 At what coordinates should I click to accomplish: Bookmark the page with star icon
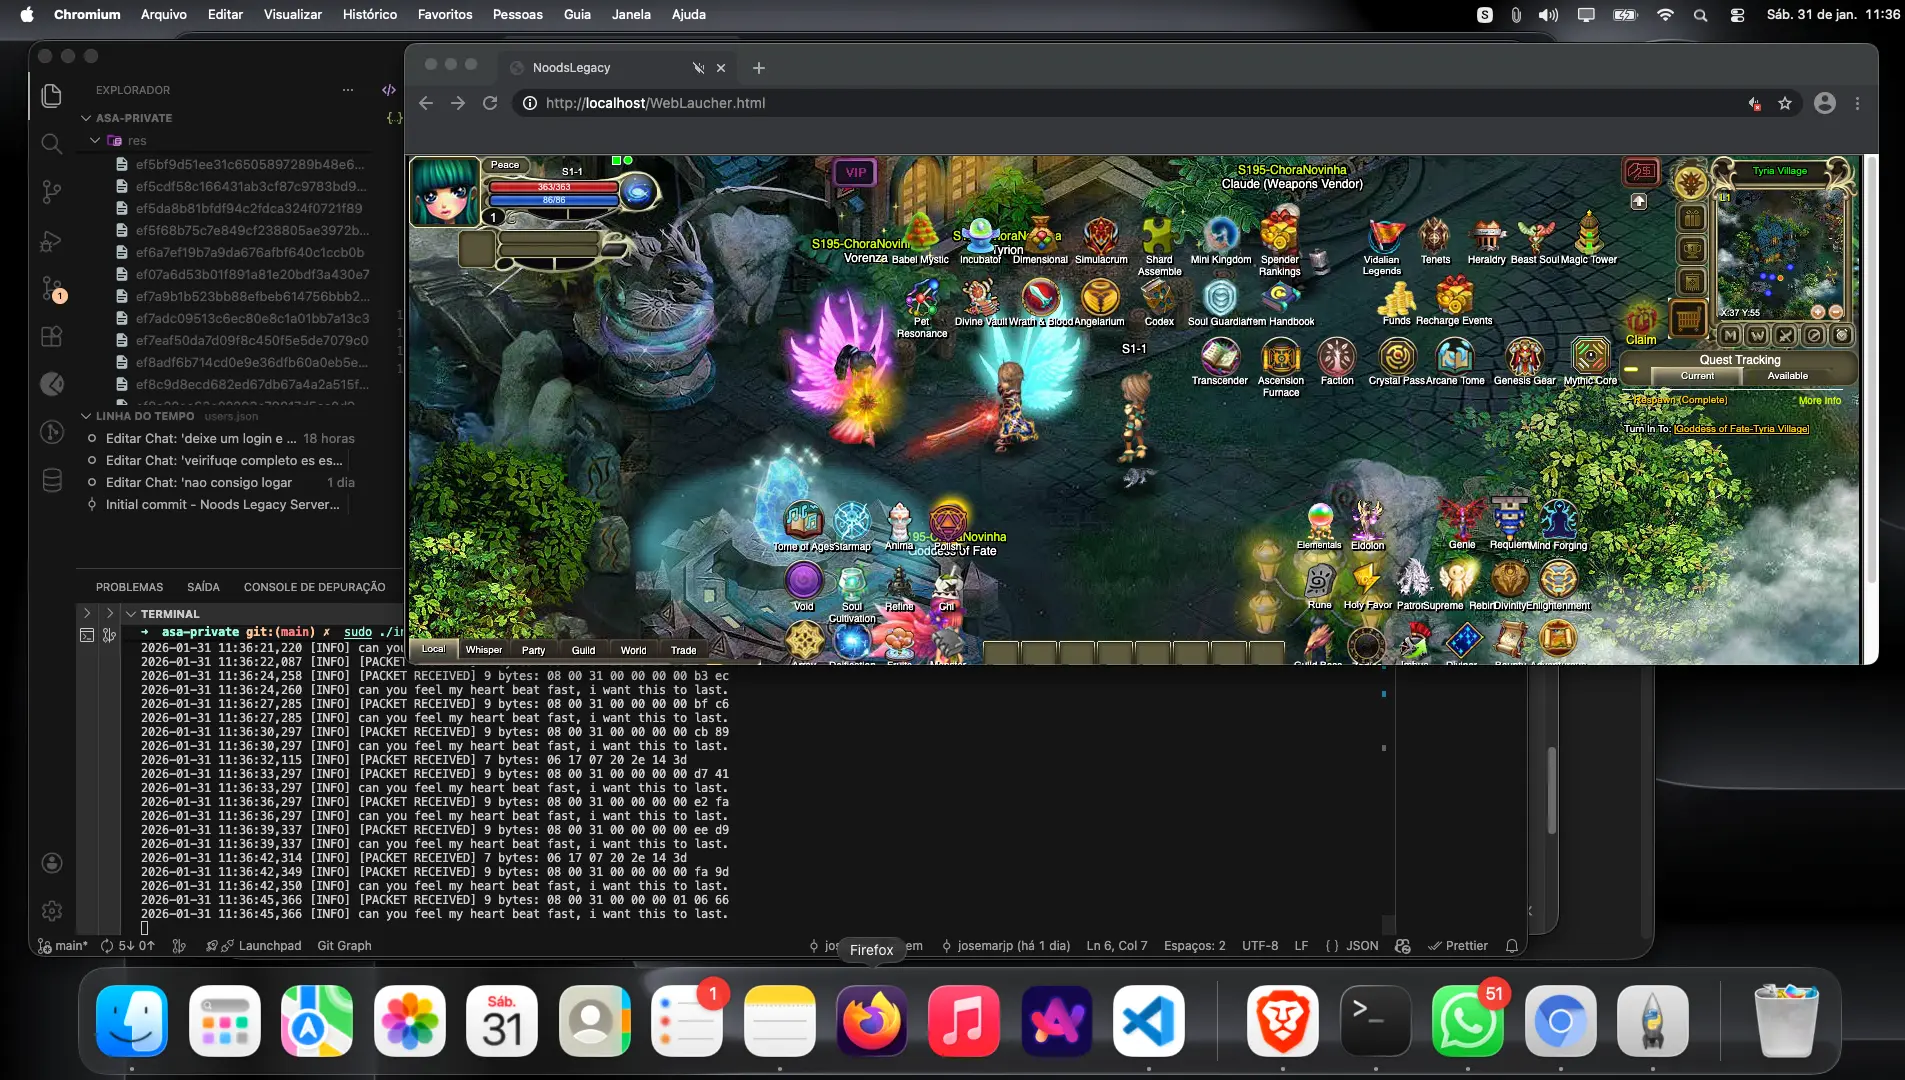coord(1785,103)
